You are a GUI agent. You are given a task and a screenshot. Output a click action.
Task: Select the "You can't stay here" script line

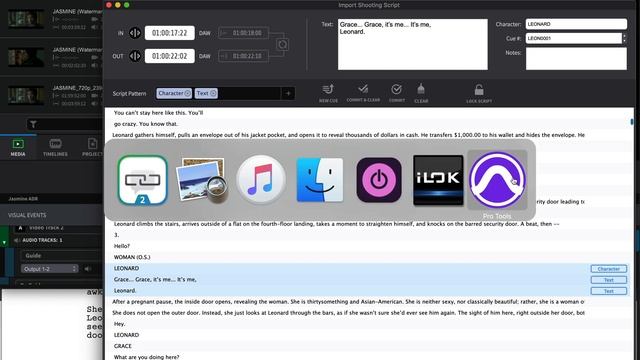pyautogui.click(x=158, y=113)
